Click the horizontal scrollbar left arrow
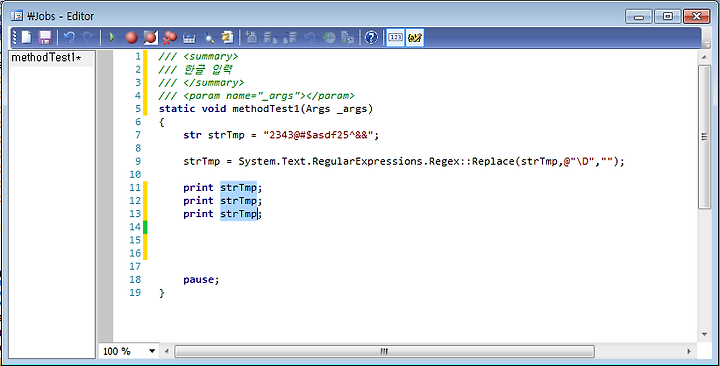The height and width of the screenshot is (366, 720). 167,351
